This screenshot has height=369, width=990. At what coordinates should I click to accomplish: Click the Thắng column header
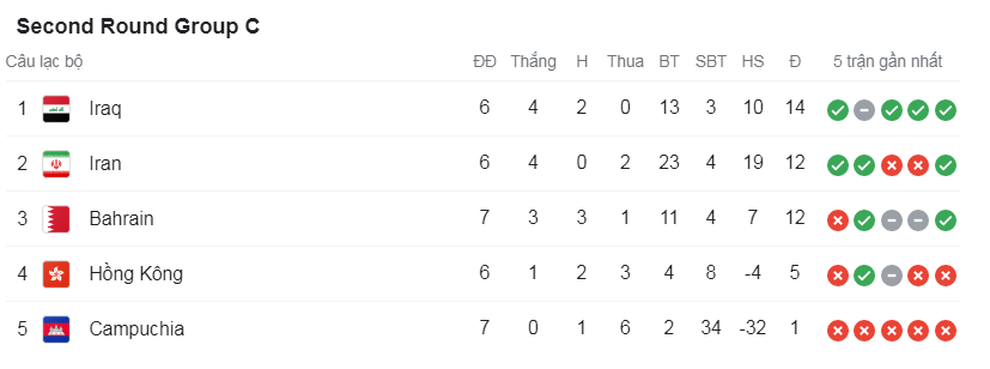534,62
